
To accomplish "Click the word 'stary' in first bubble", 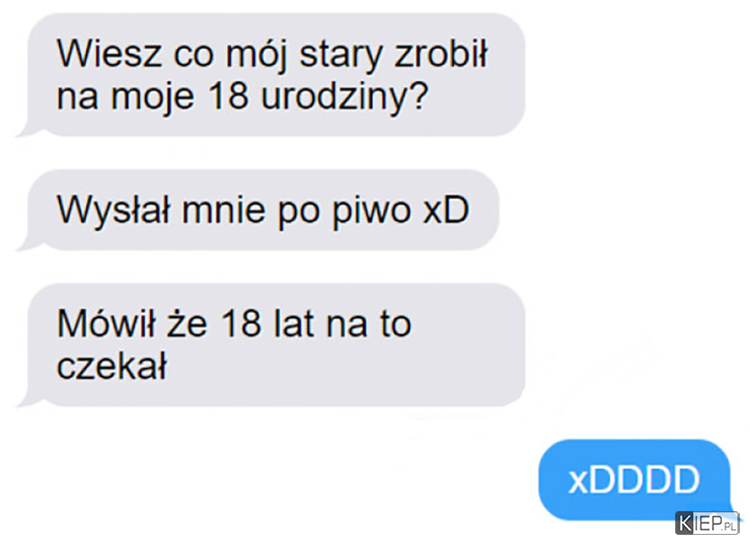I will pos(341,56).
